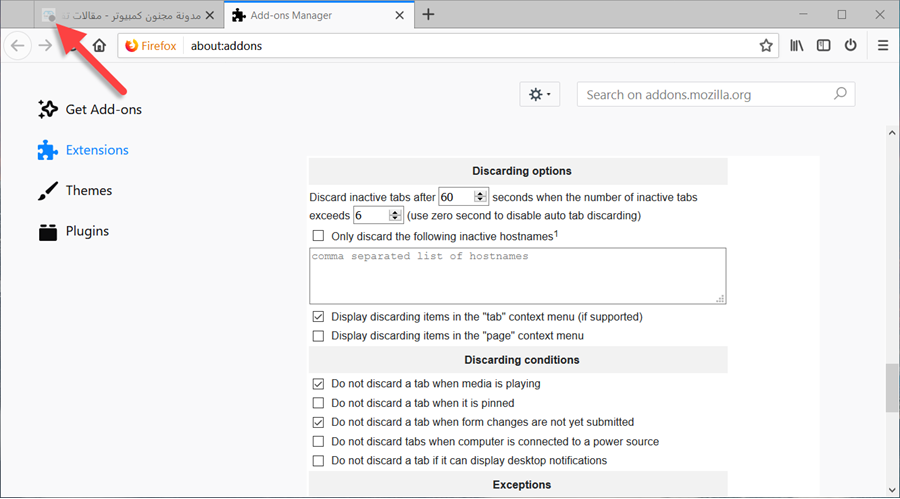Open the Firefox home page icon
The width and height of the screenshot is (900, 499).
[x=99, y=45]
